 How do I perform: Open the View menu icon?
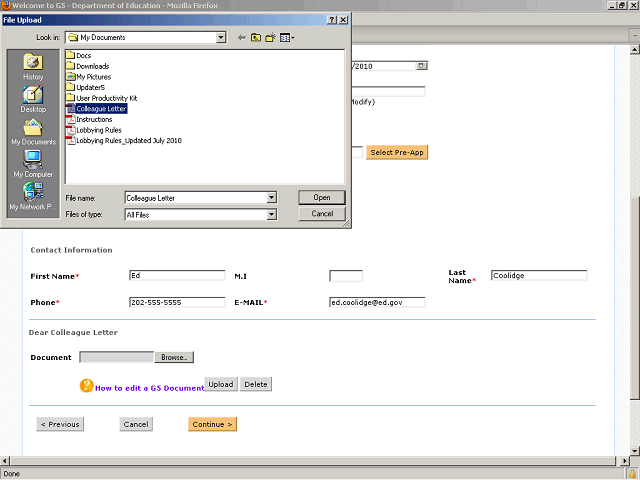pyautogui.click(x=287, y=38)
